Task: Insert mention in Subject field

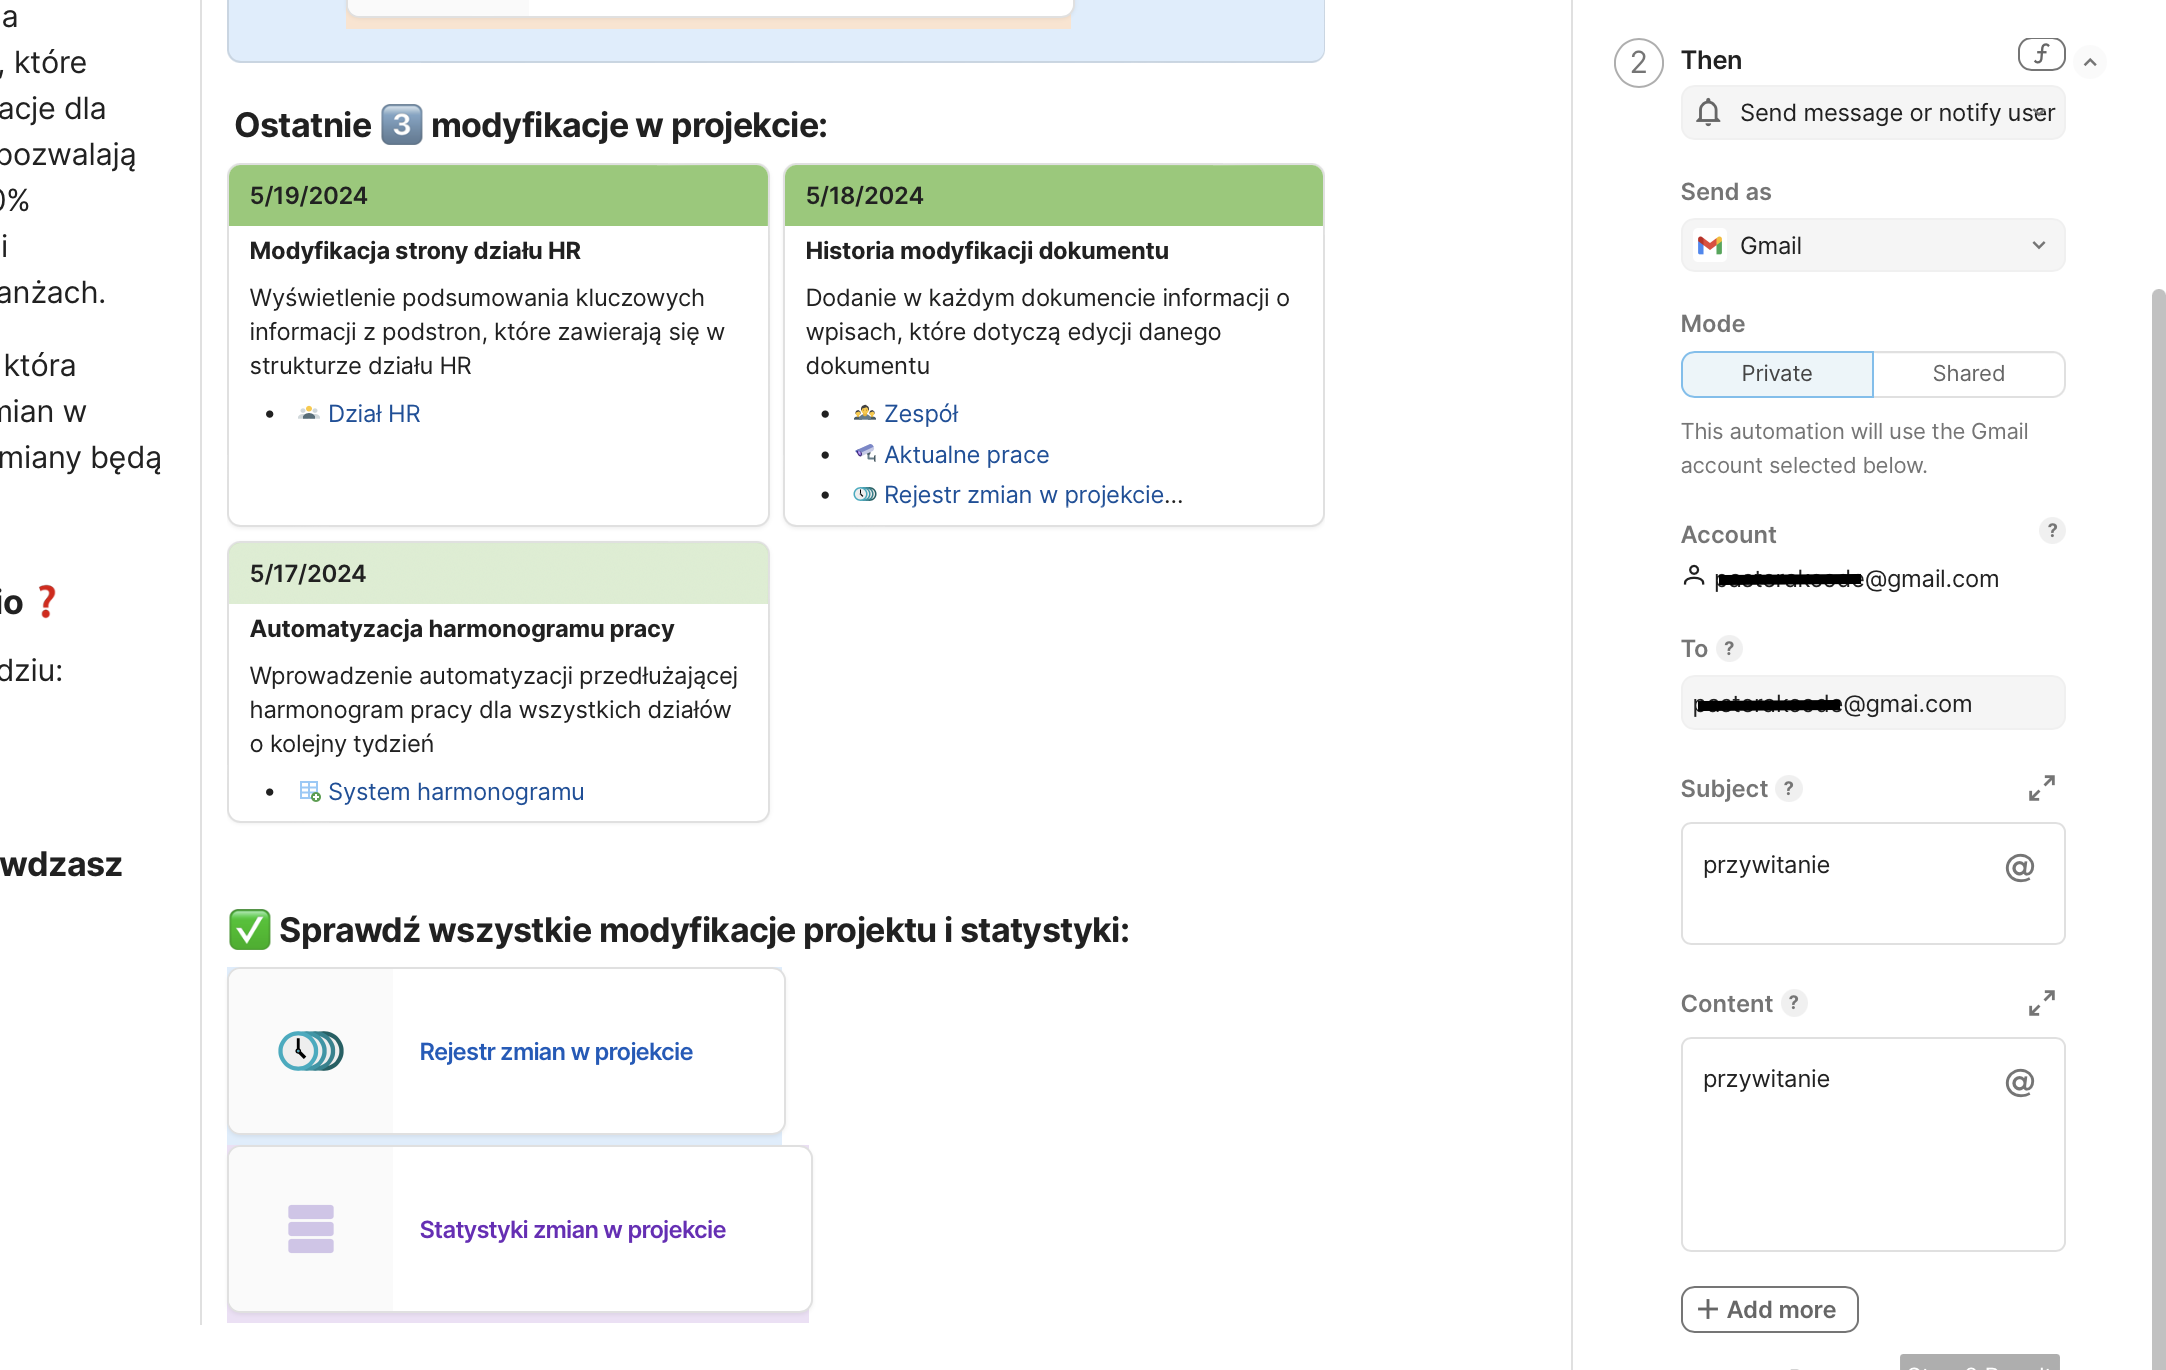Action: (2019, 868)
